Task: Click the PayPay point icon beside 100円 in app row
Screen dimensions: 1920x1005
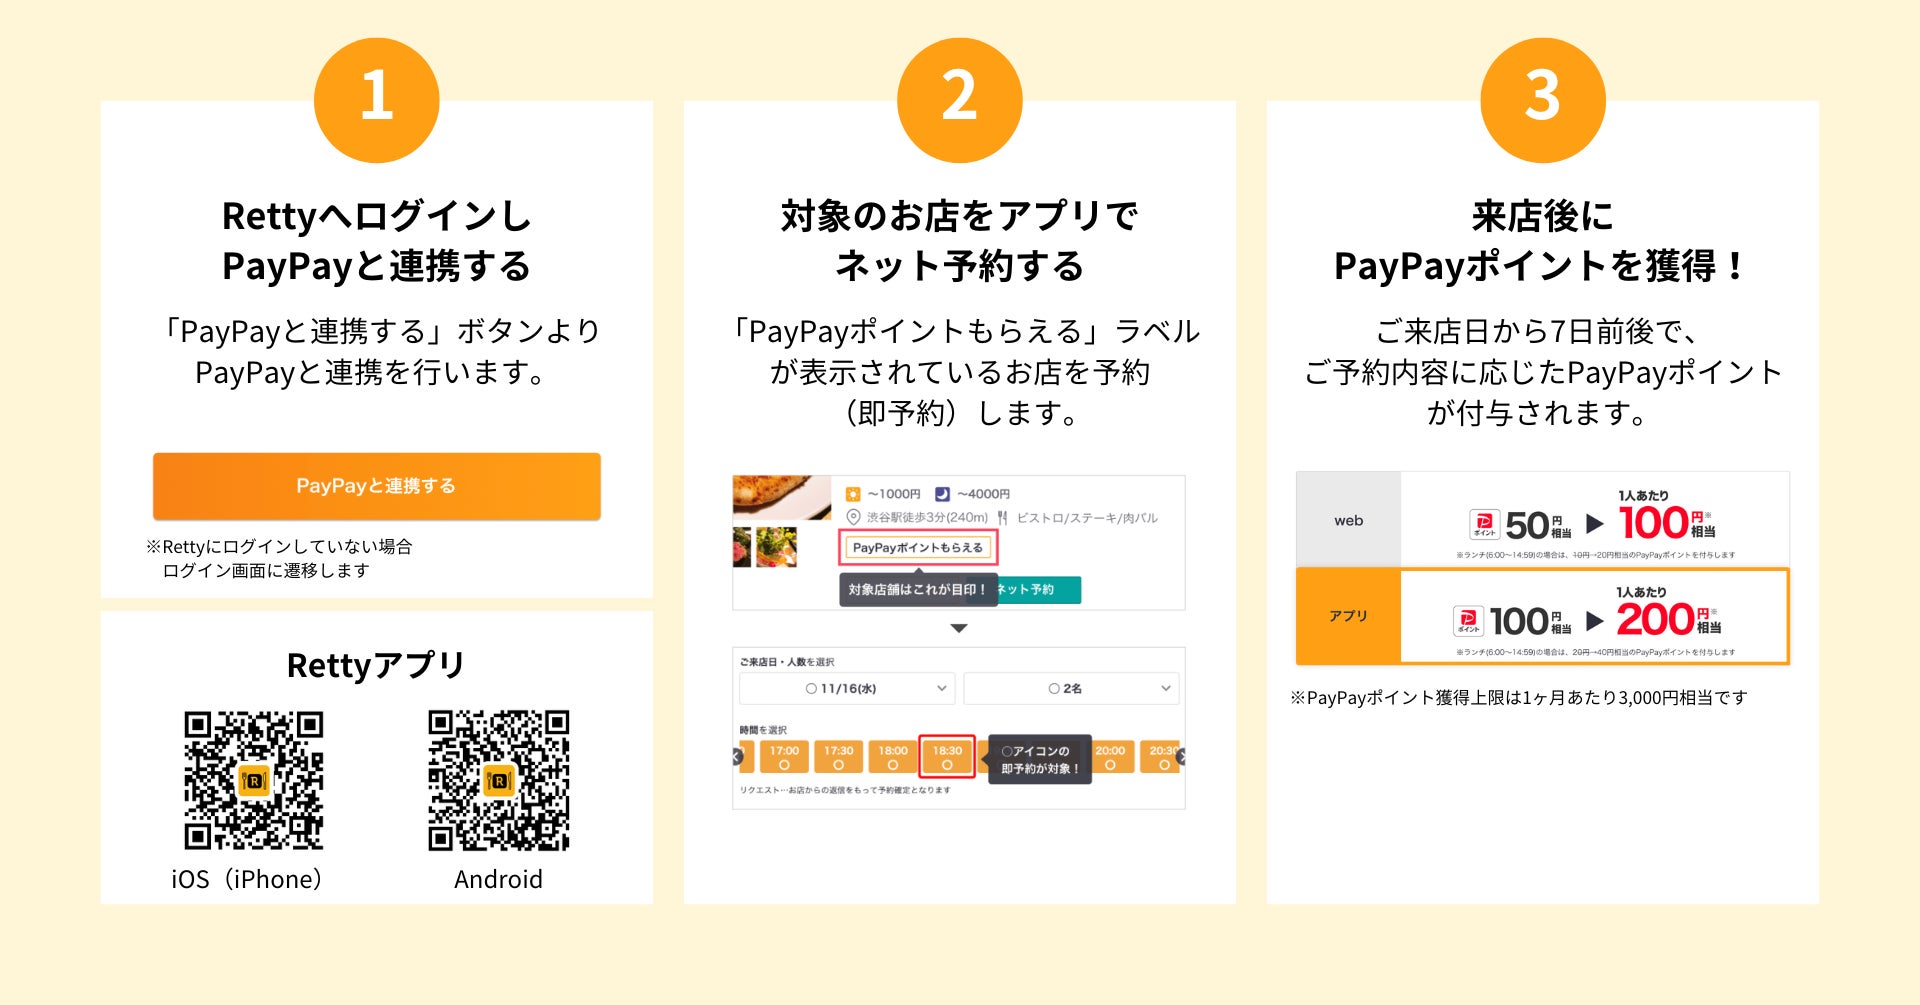Action: (1468, 621)
